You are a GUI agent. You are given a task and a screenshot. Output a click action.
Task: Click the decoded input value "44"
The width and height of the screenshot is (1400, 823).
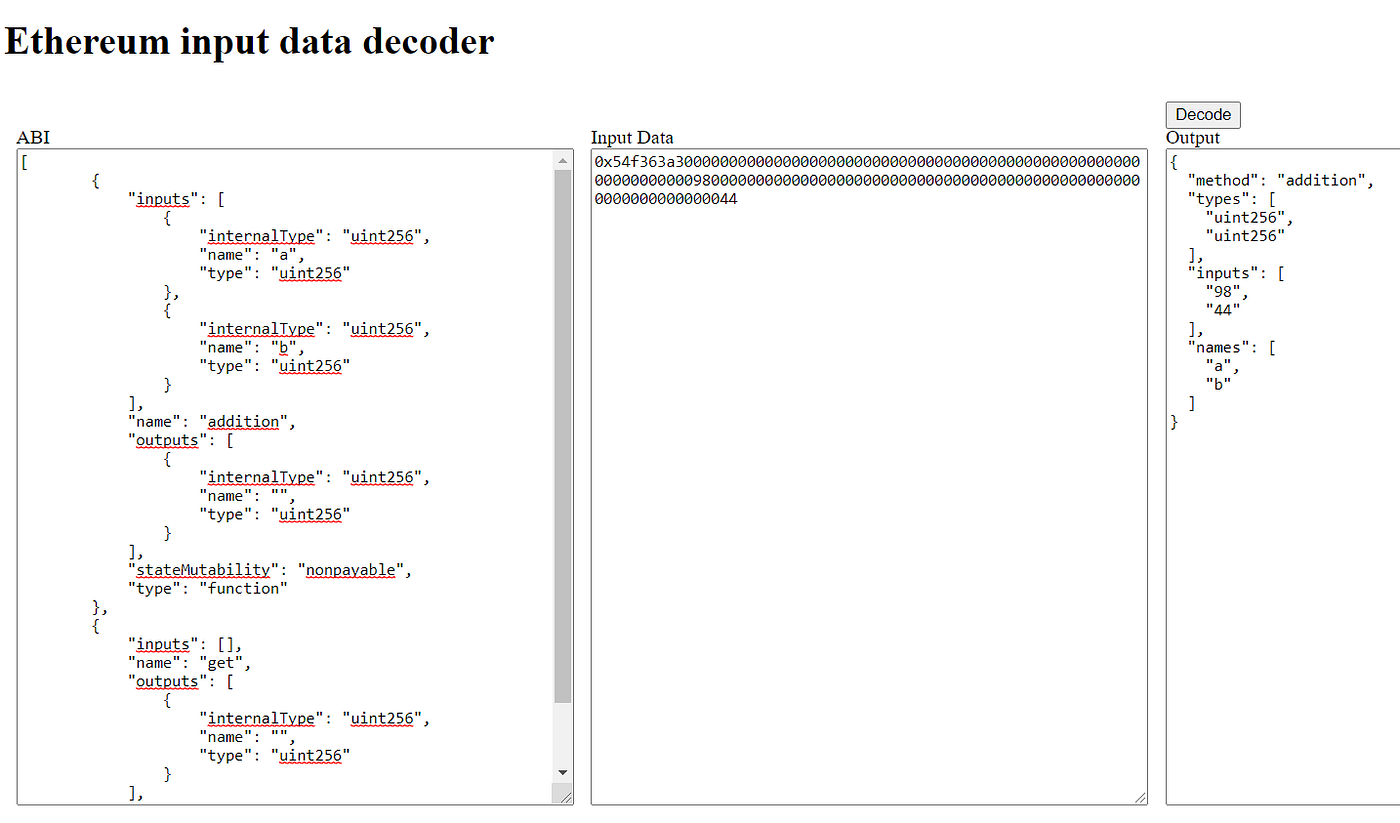click(1222, 309)
